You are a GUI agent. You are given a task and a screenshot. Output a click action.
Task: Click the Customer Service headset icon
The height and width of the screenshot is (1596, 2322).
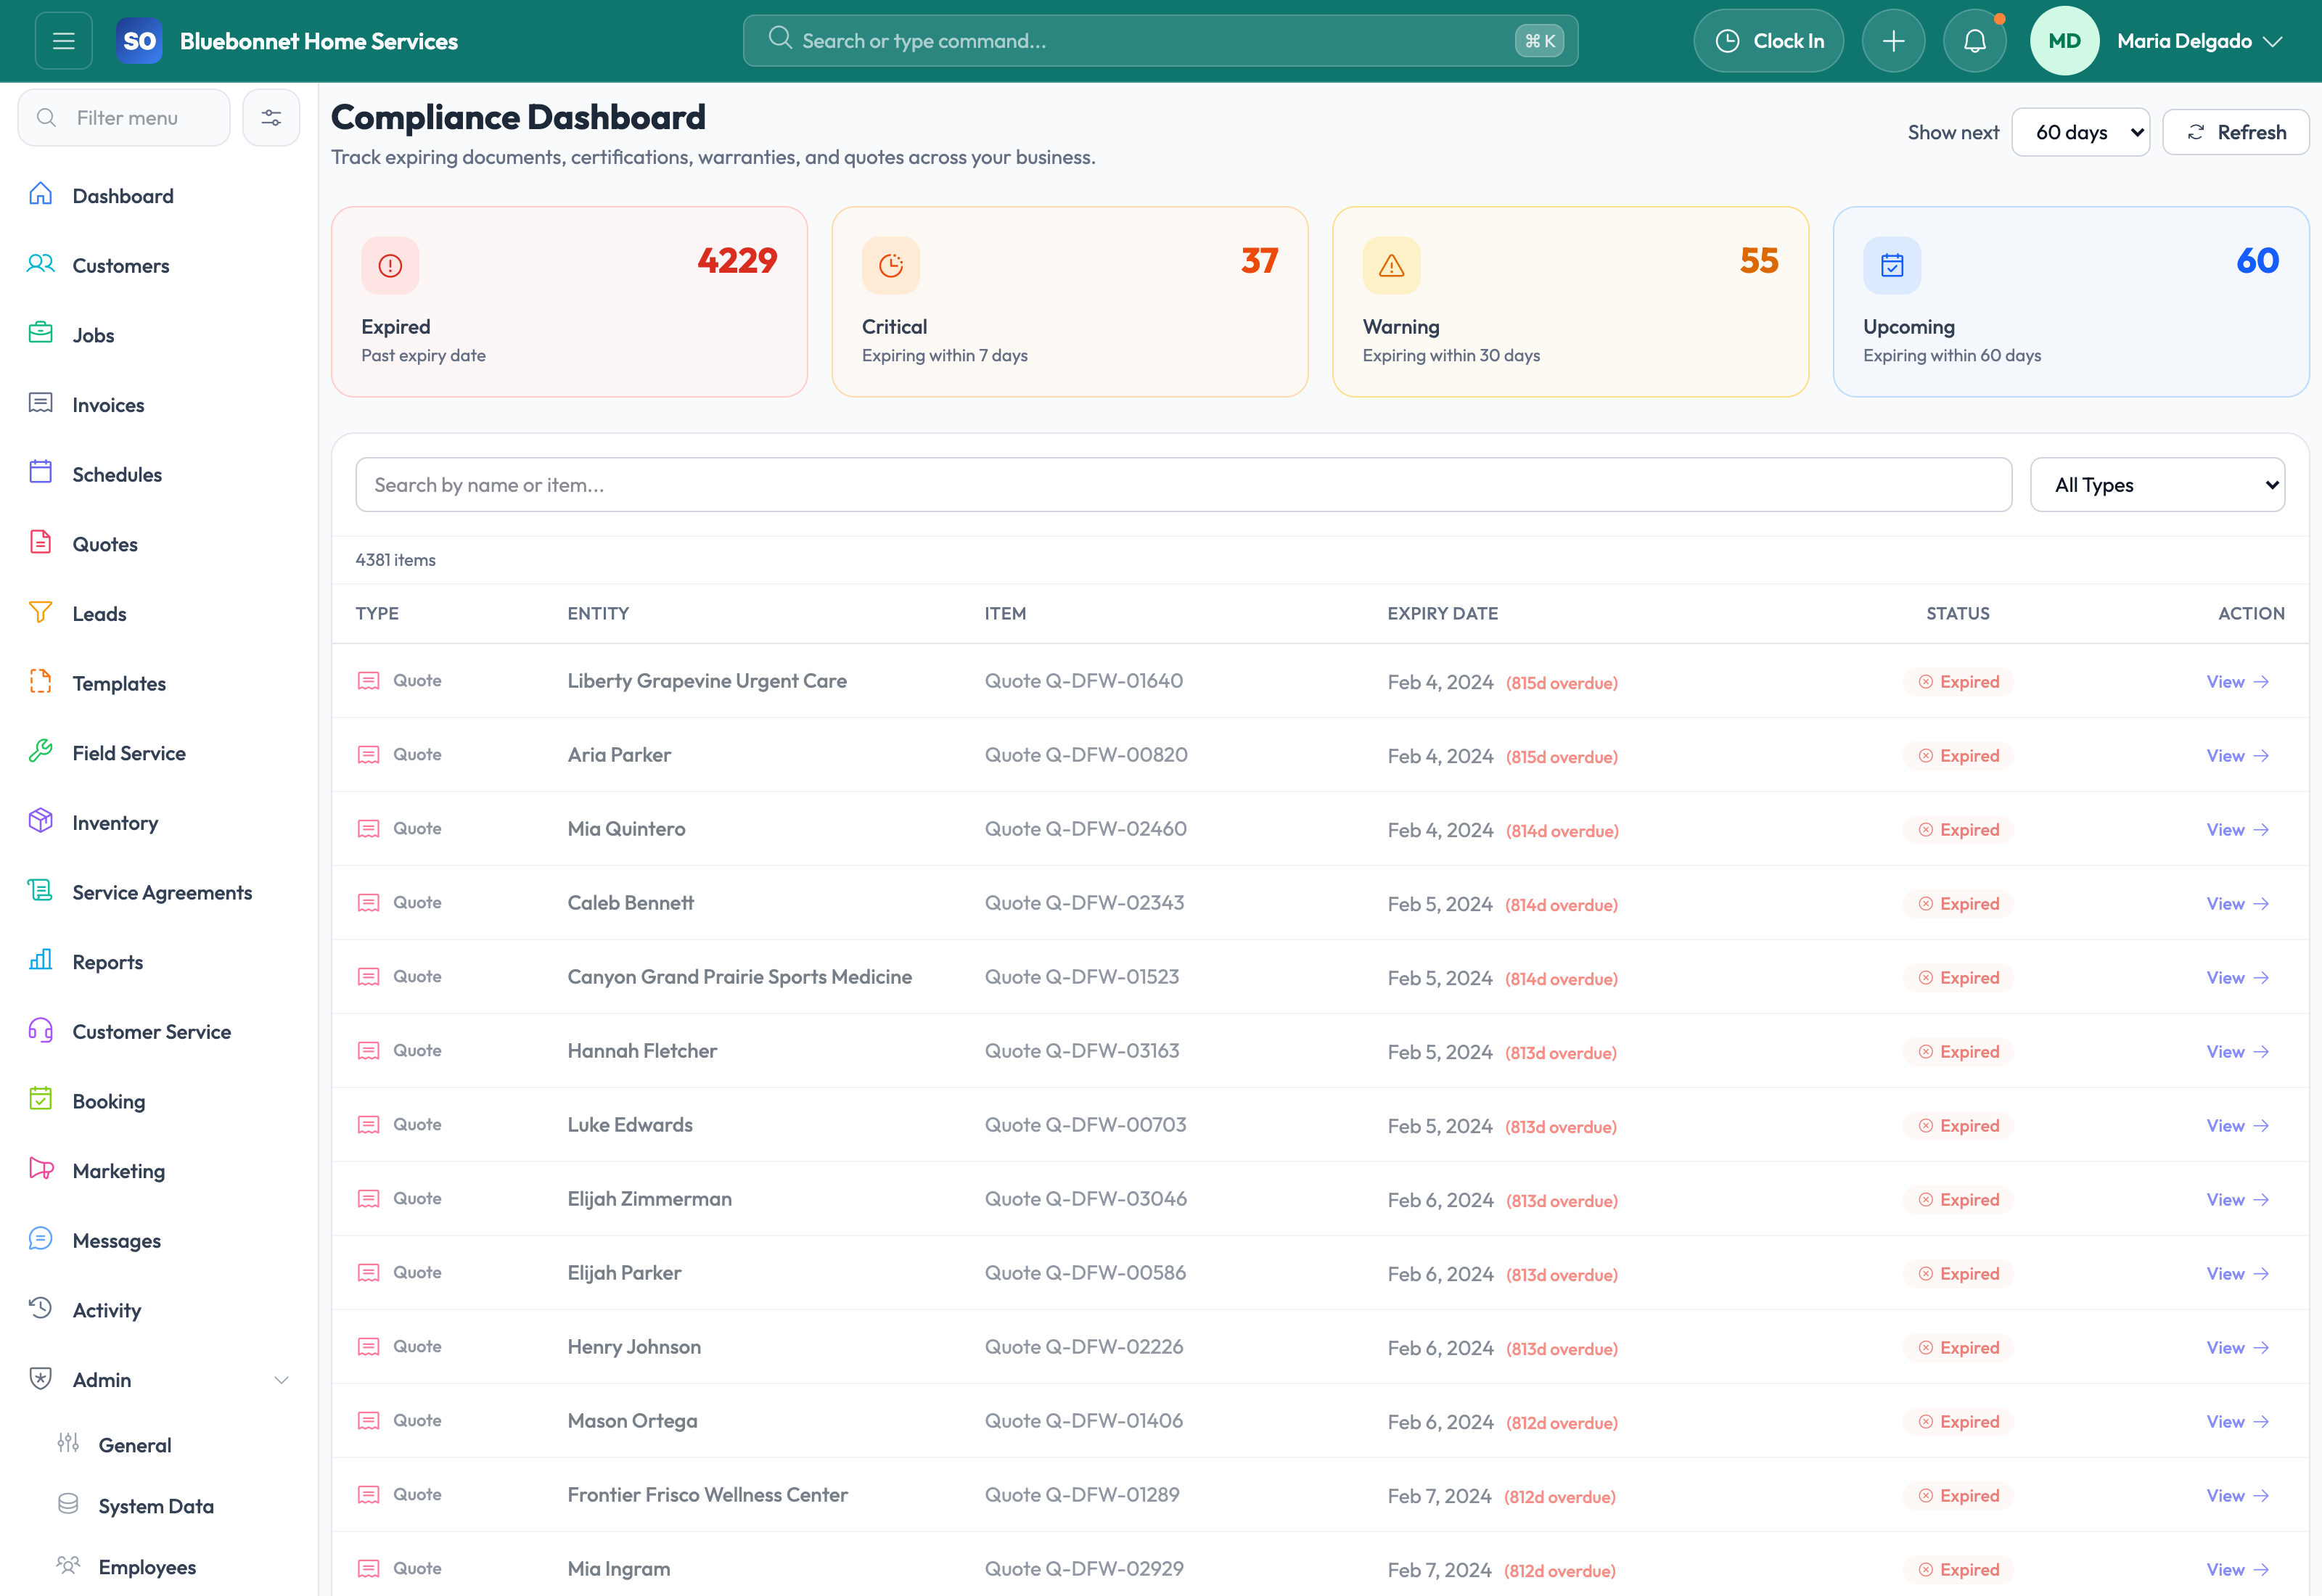click(40, 1030)
